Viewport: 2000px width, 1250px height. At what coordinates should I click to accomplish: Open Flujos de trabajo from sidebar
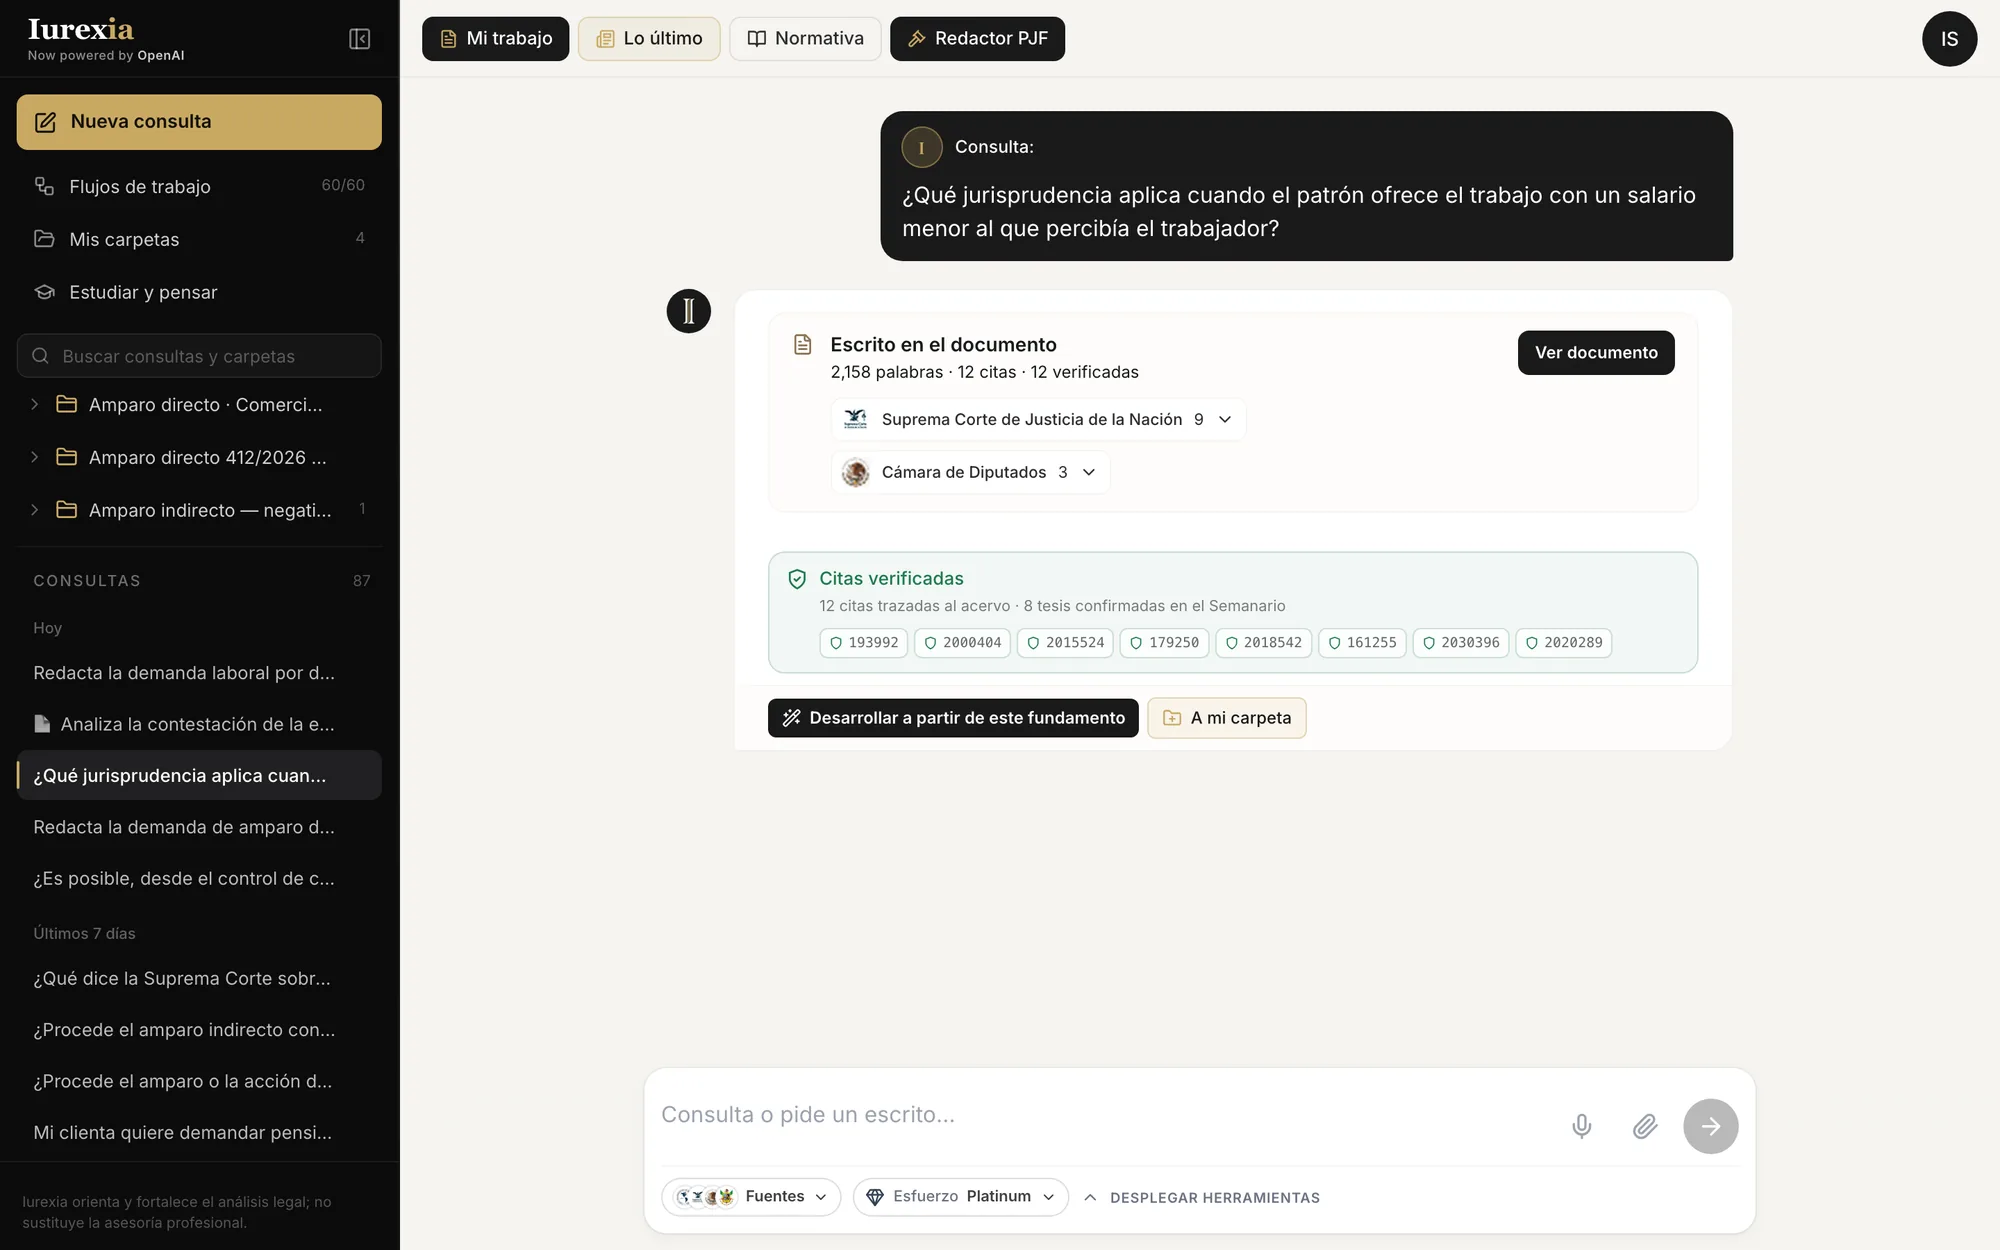coord(199,186)
